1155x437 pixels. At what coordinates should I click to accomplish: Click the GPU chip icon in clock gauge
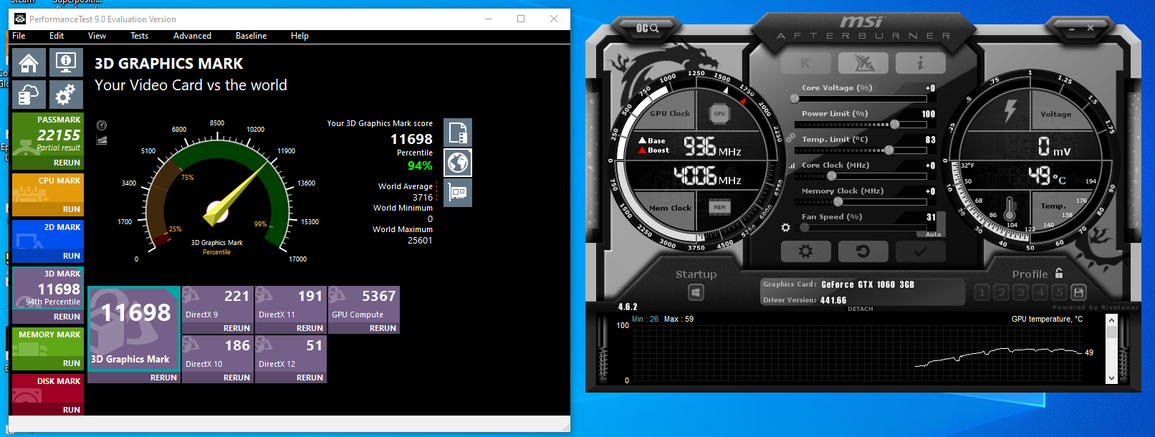[720, 113]
